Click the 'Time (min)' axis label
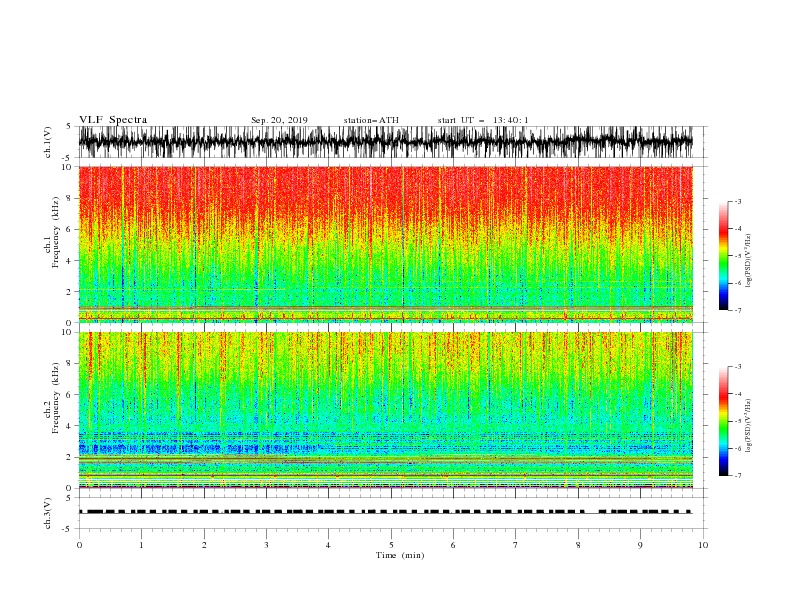Screen dimensions: 792x612 [x=400, y=555]
